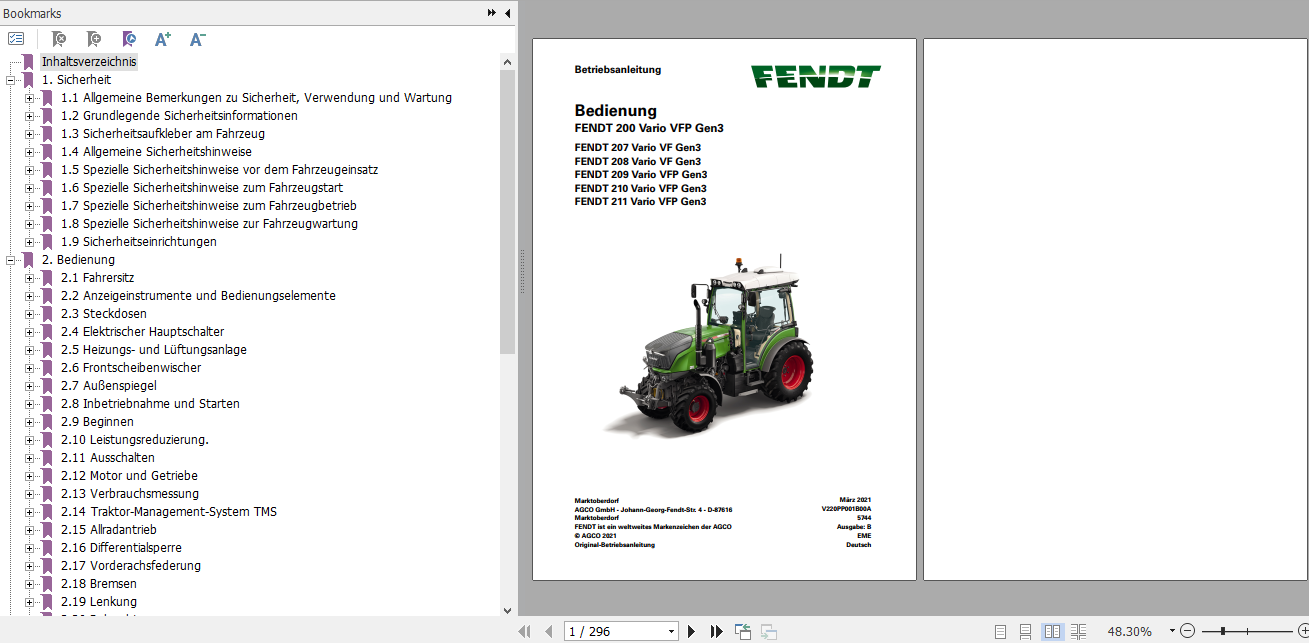This screenshot has height=643, width=1309.
Task: Open the page number dropdown
Action: 672,631
